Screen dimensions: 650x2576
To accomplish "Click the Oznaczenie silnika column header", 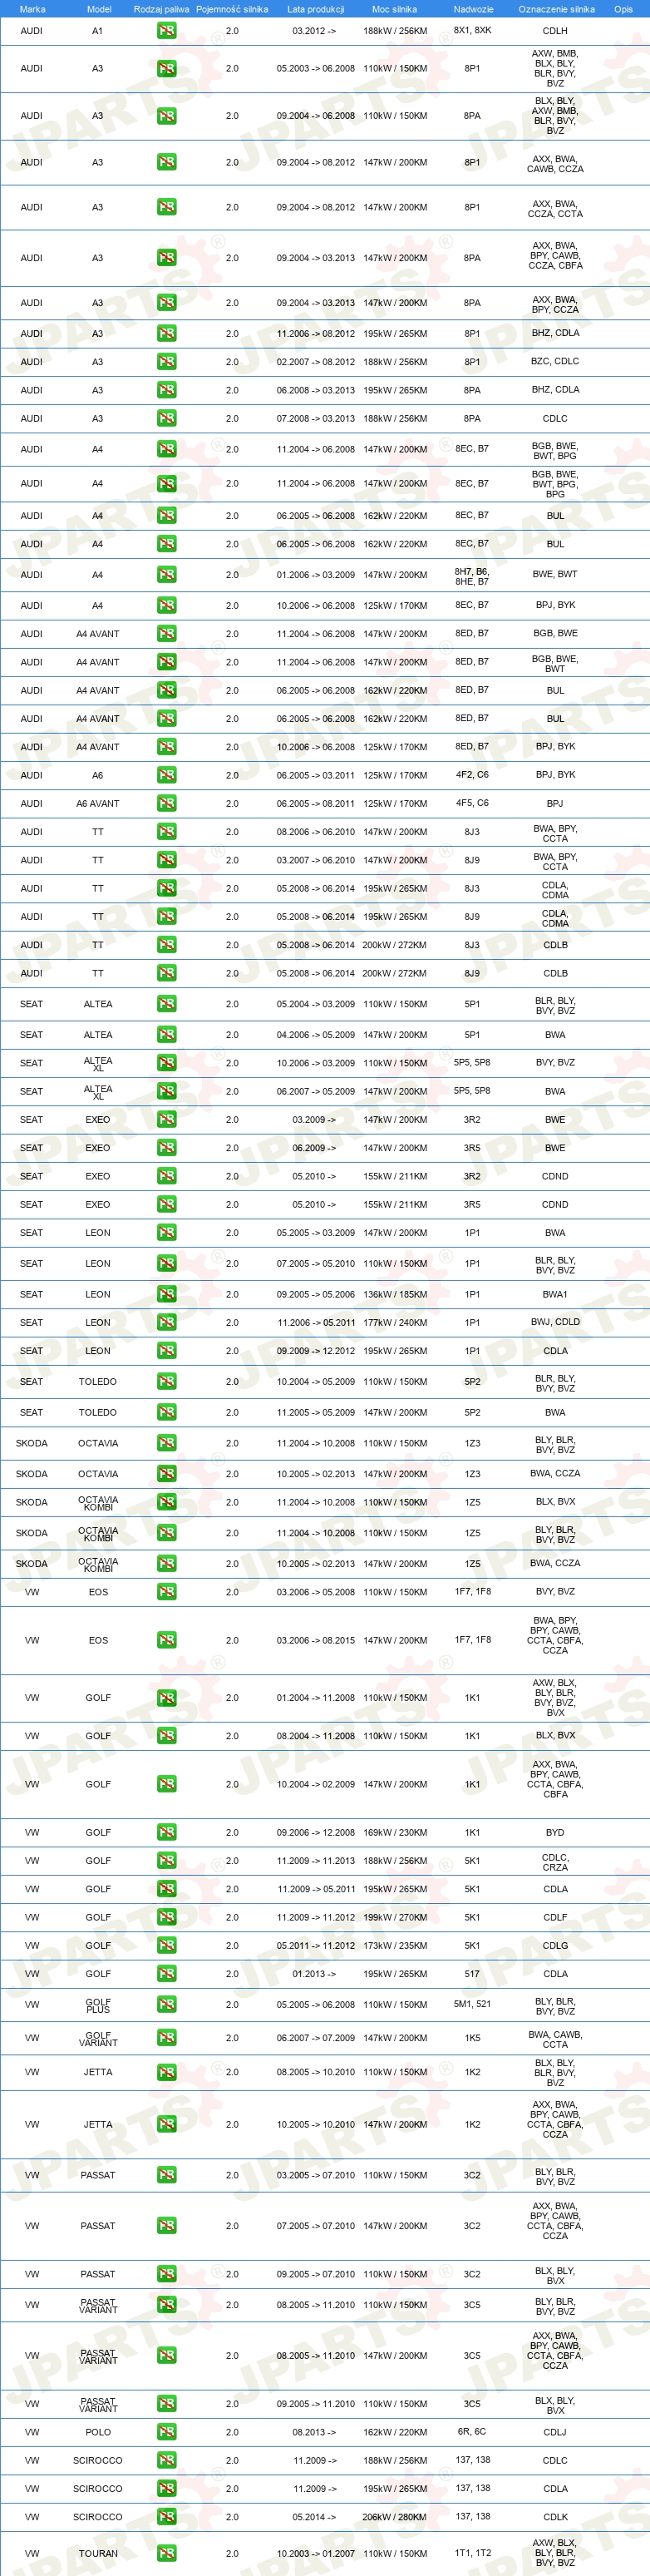I will pyautogui.click(x=556, y=9).
